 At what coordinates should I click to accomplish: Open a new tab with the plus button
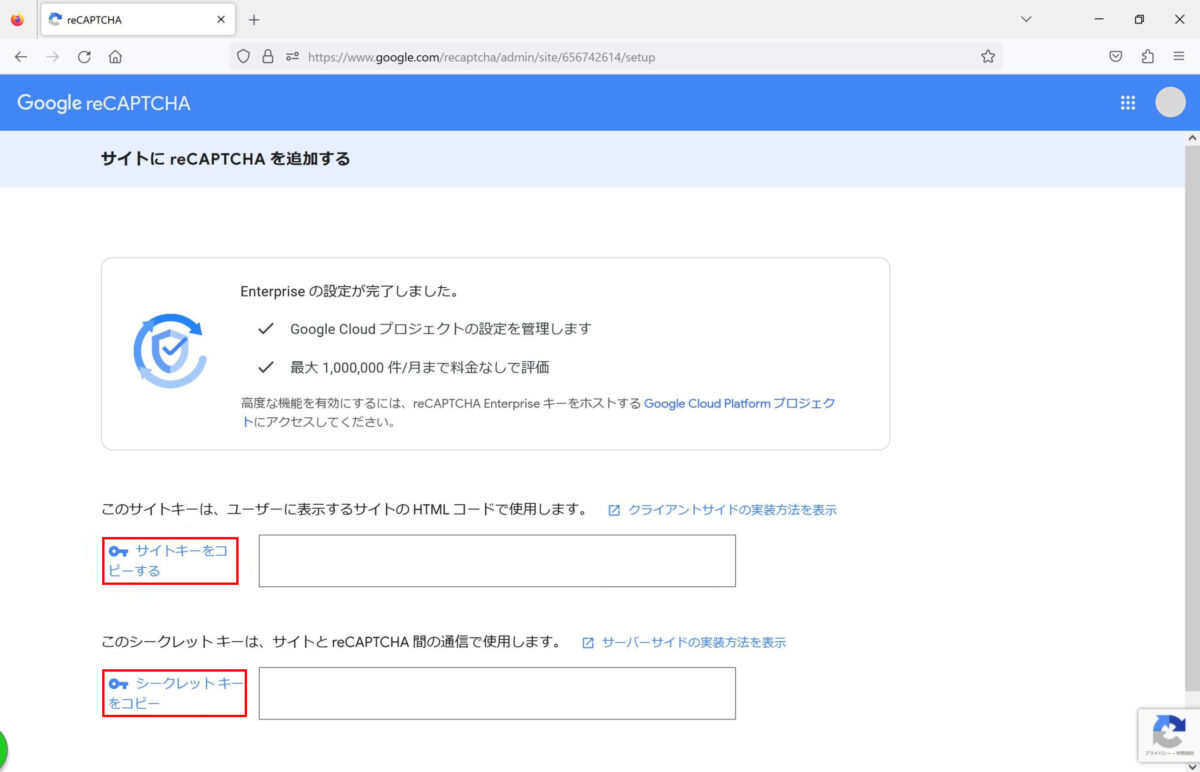click(254, 20)
